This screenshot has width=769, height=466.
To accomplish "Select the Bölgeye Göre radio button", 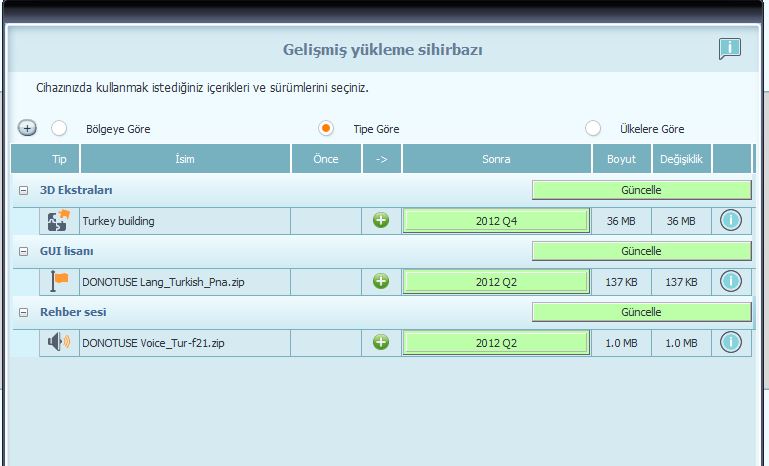I will pos(59,128).
